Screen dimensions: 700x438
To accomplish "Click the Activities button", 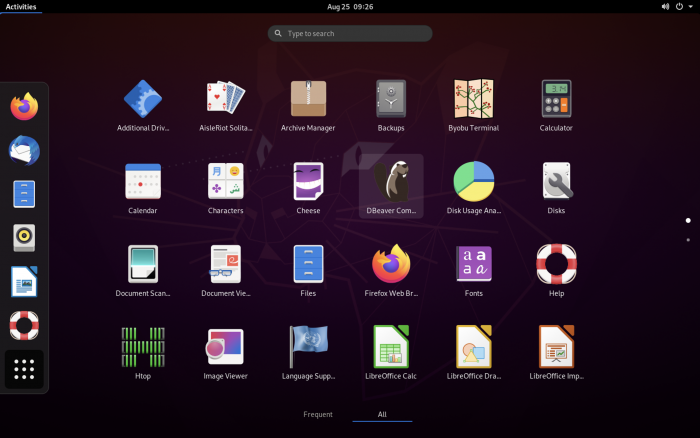I will (21, 7).
